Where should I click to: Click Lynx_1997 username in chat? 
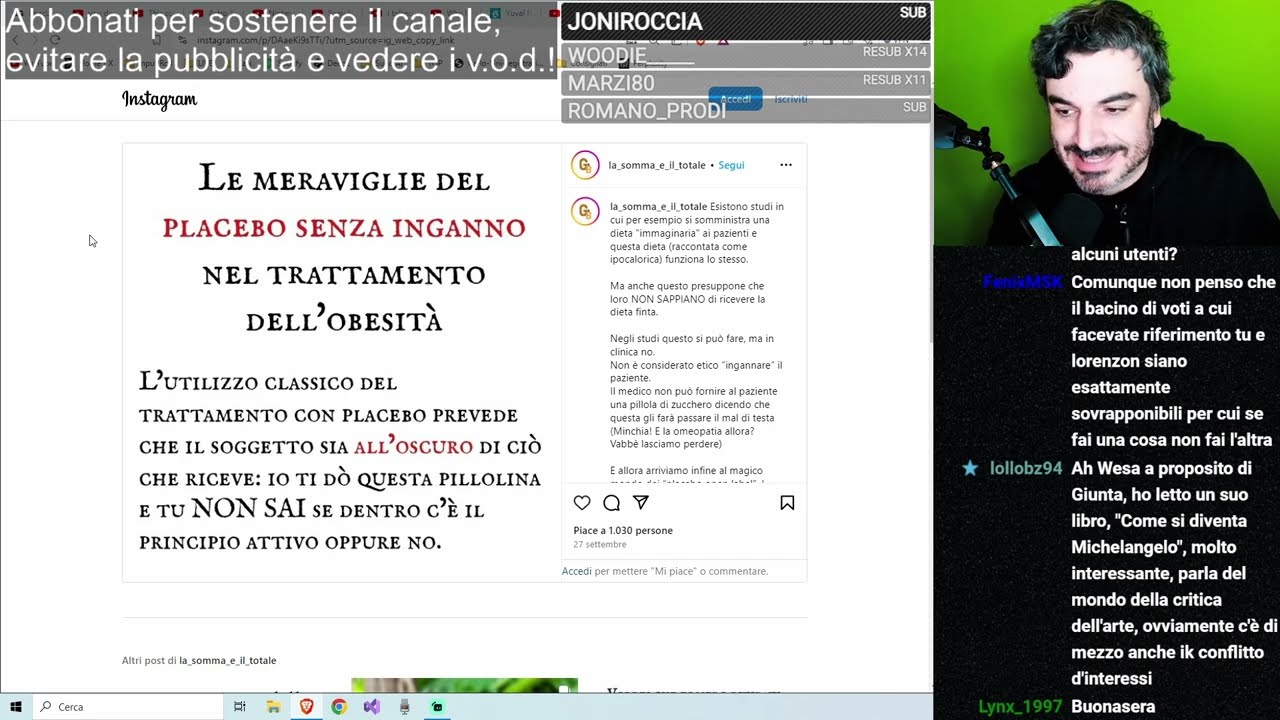pyautogui.click(x=1020, y=706)
